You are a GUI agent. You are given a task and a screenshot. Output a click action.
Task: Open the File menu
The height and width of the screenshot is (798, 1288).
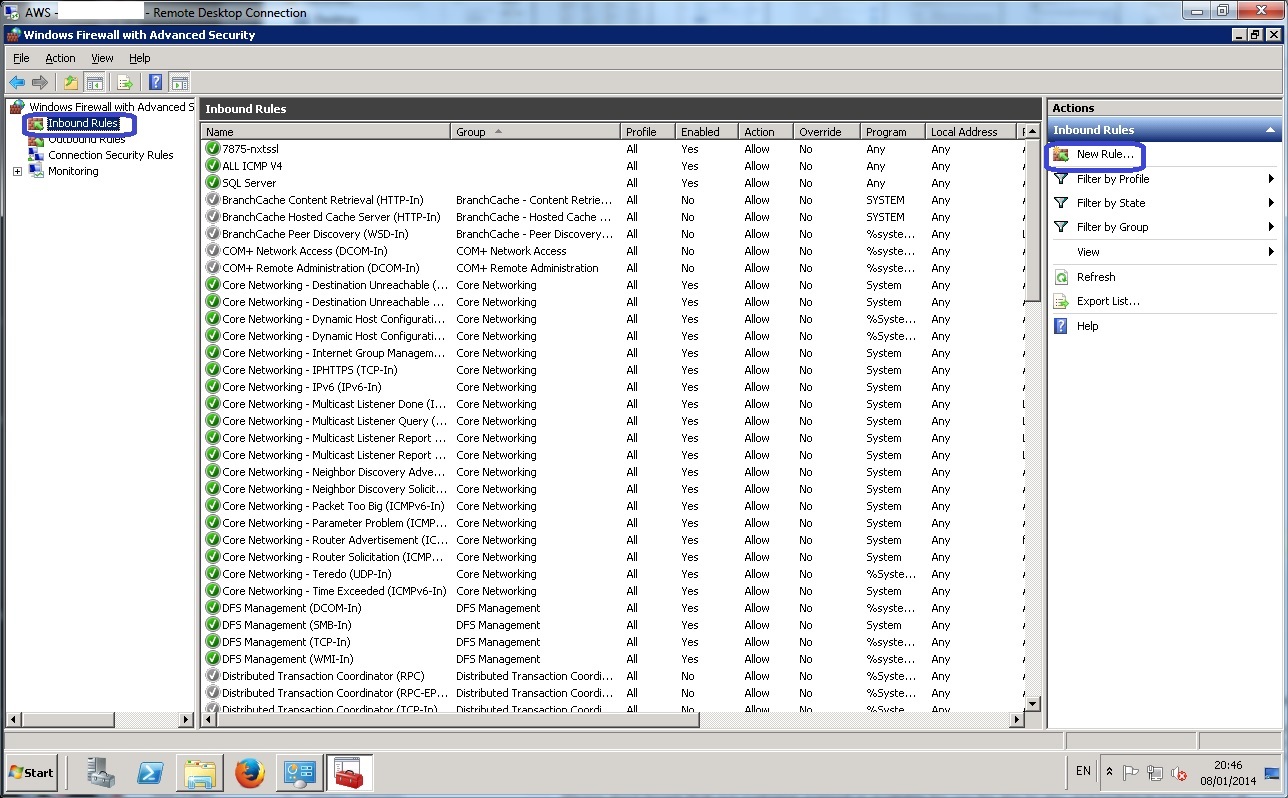(21, 58)
